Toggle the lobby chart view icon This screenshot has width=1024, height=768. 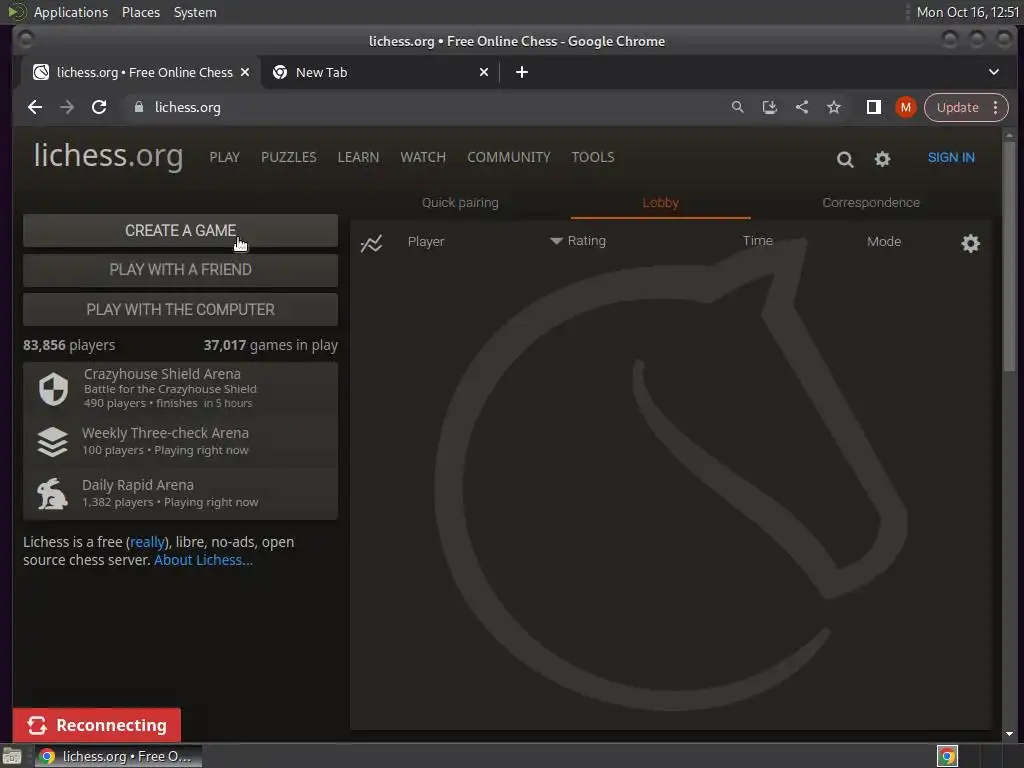pos(372,244)
